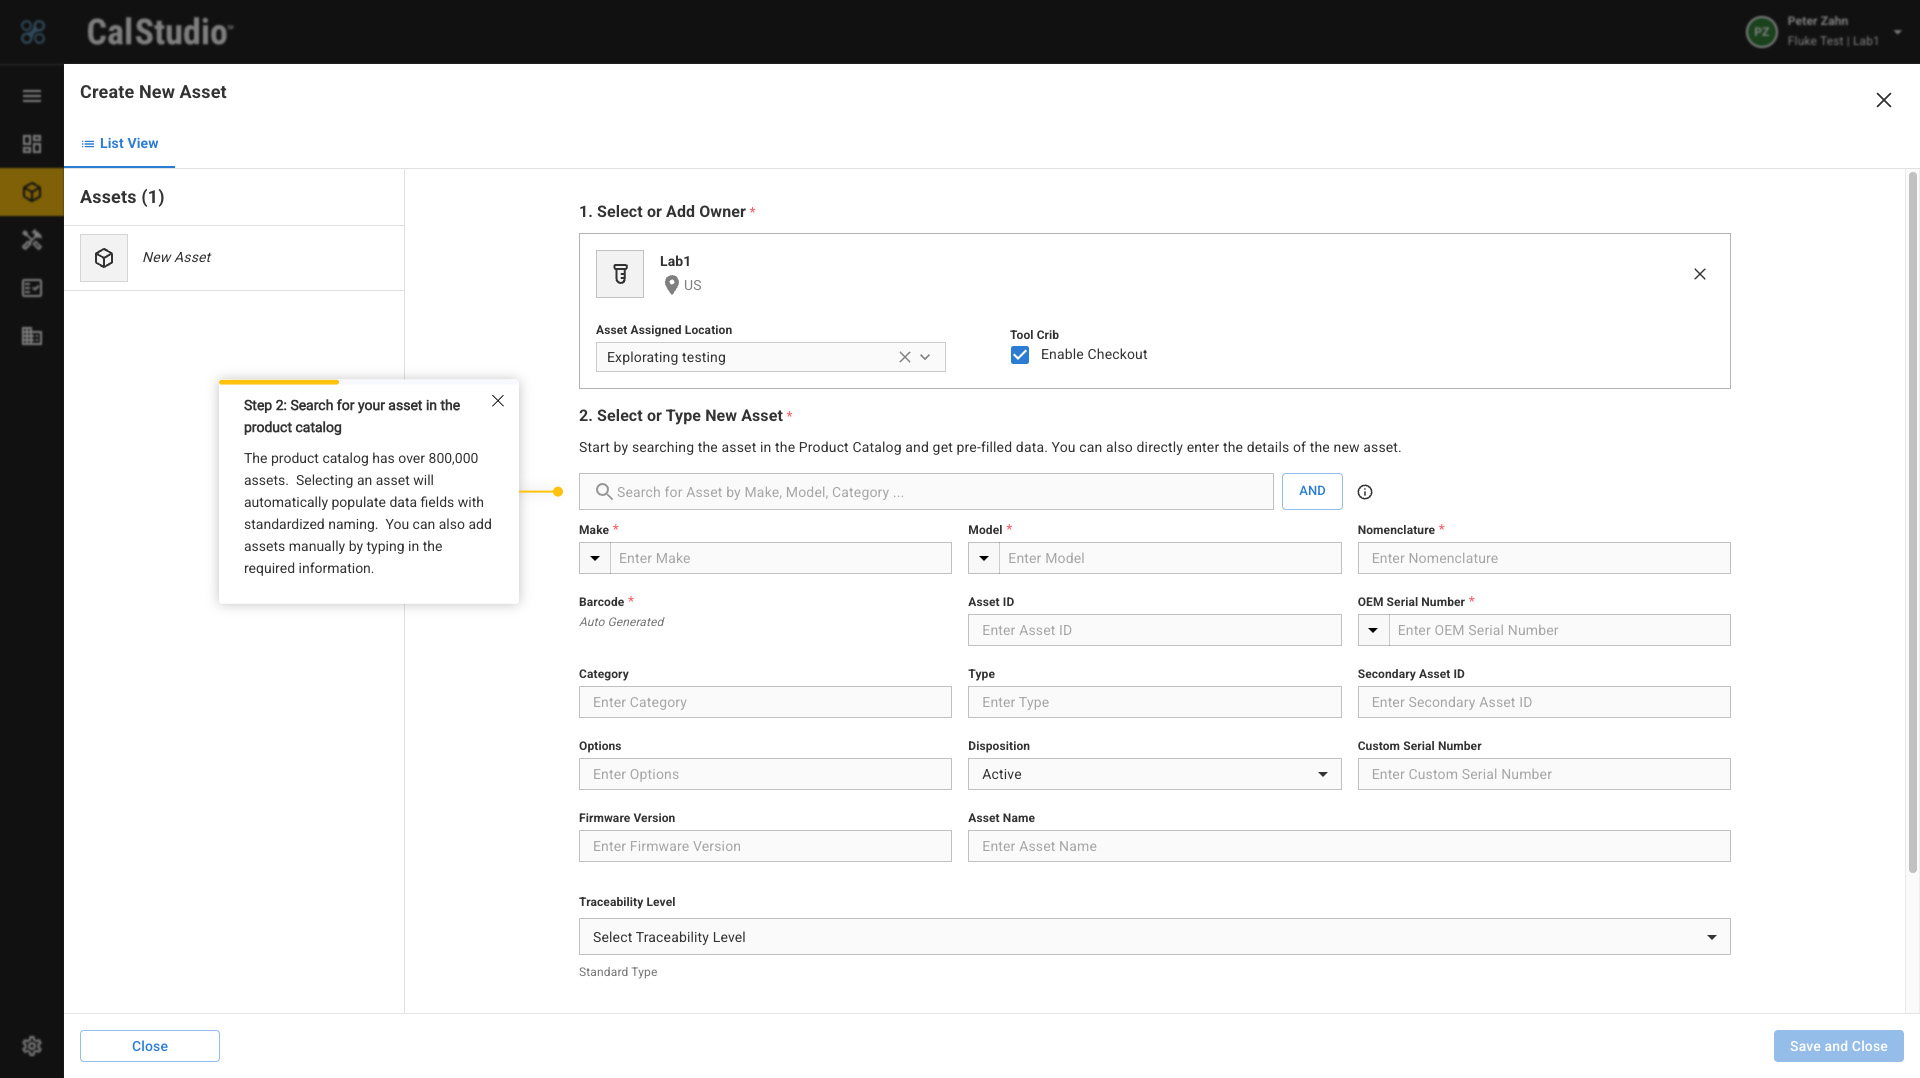The height and width of the screenshot is (1078, 1920).
Task: Open the checklist tasks icon in sidebar
Action: point(32,288)
